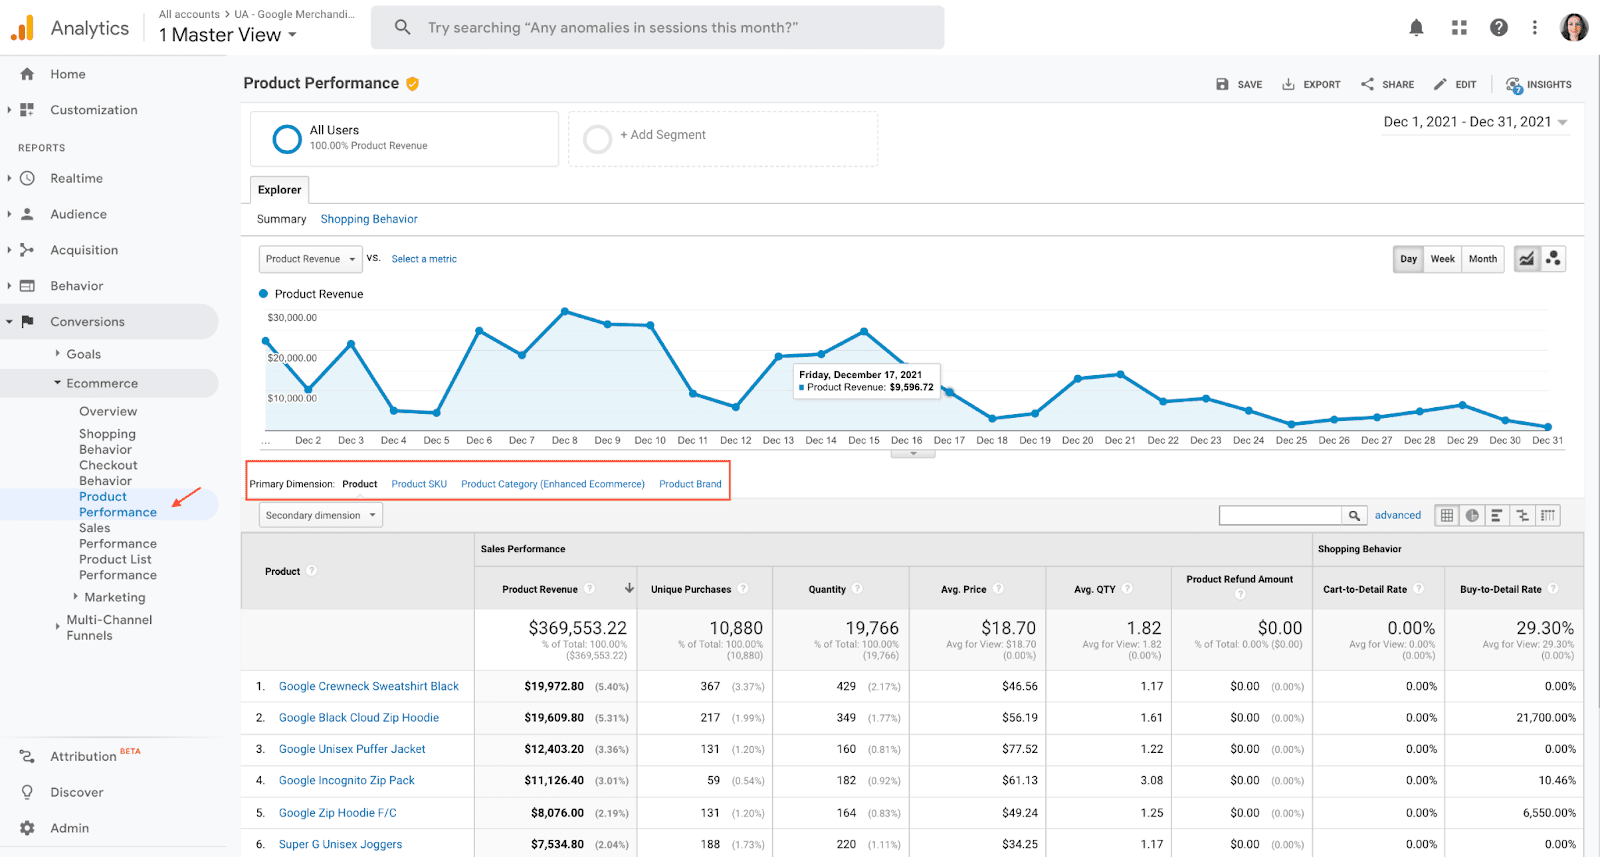Viewport: 1600px width, 857px height.
Task: Open Google Crewneck Sweatshirt Black product link
Action: point(368,687)
